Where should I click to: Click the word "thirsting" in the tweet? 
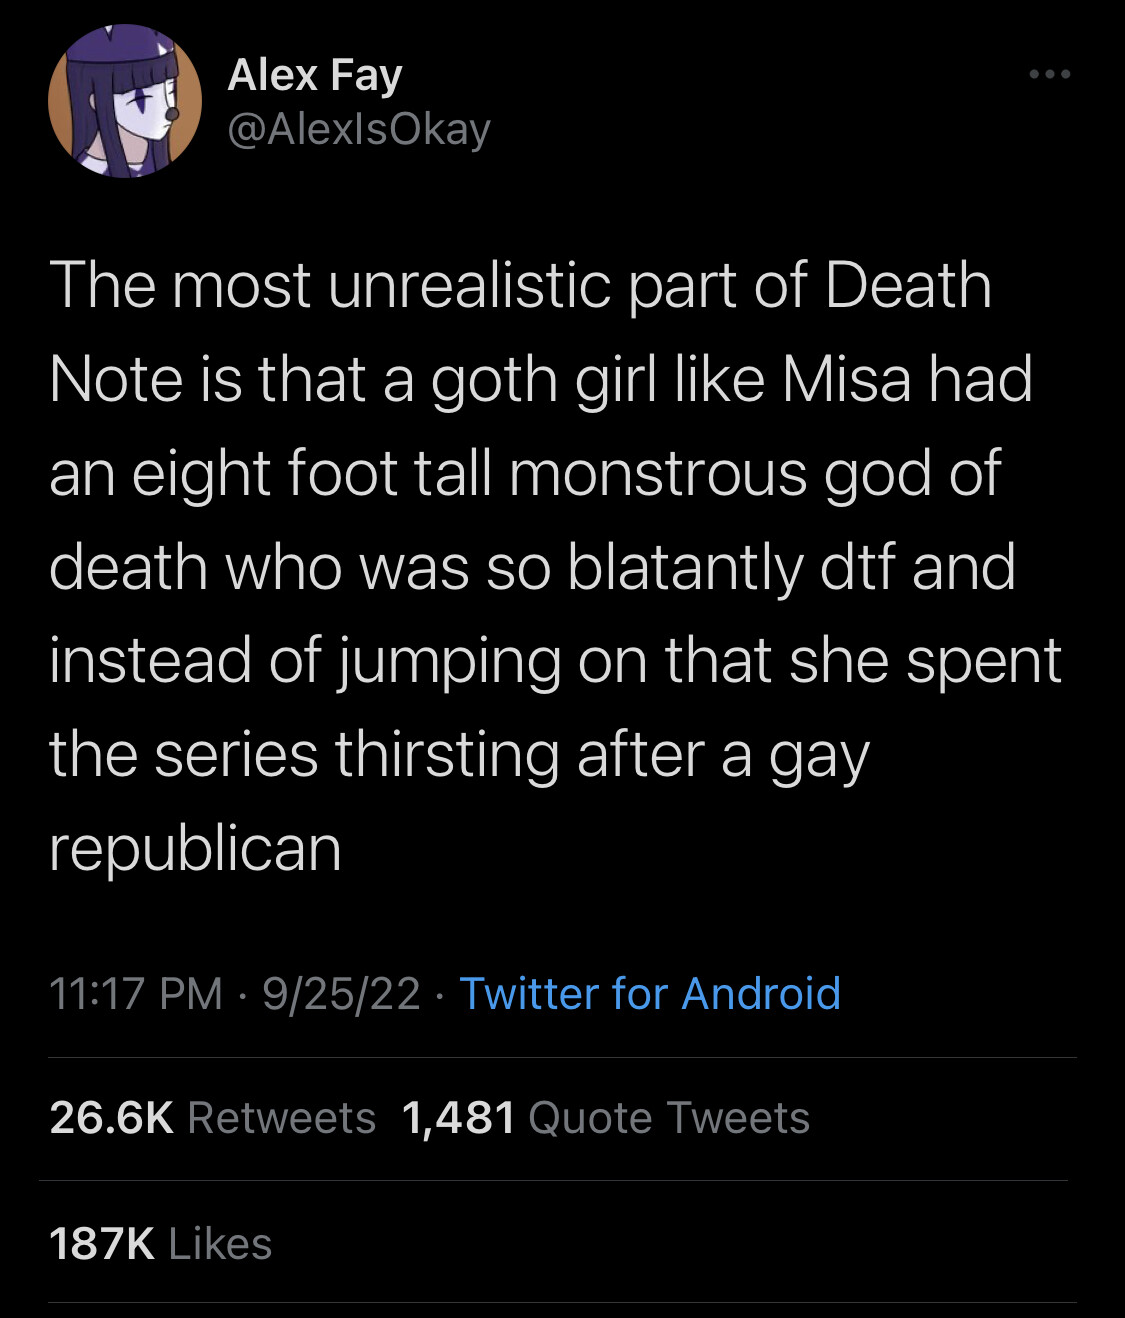447,754
